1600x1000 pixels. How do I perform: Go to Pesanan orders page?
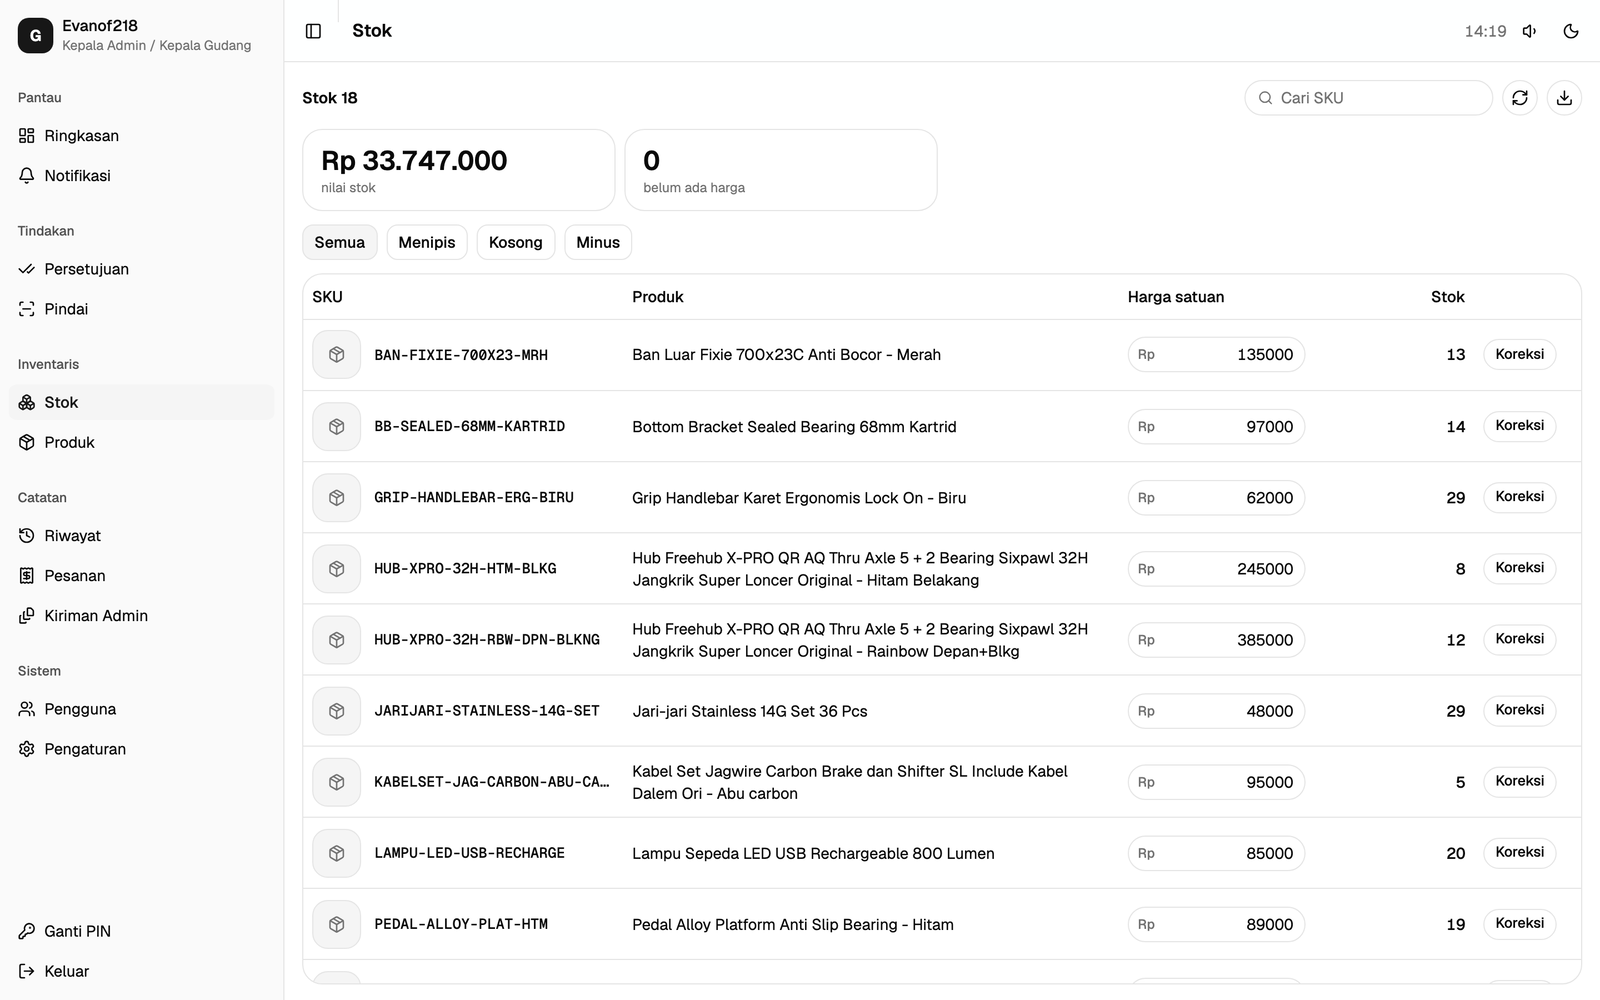click(141, 576)
